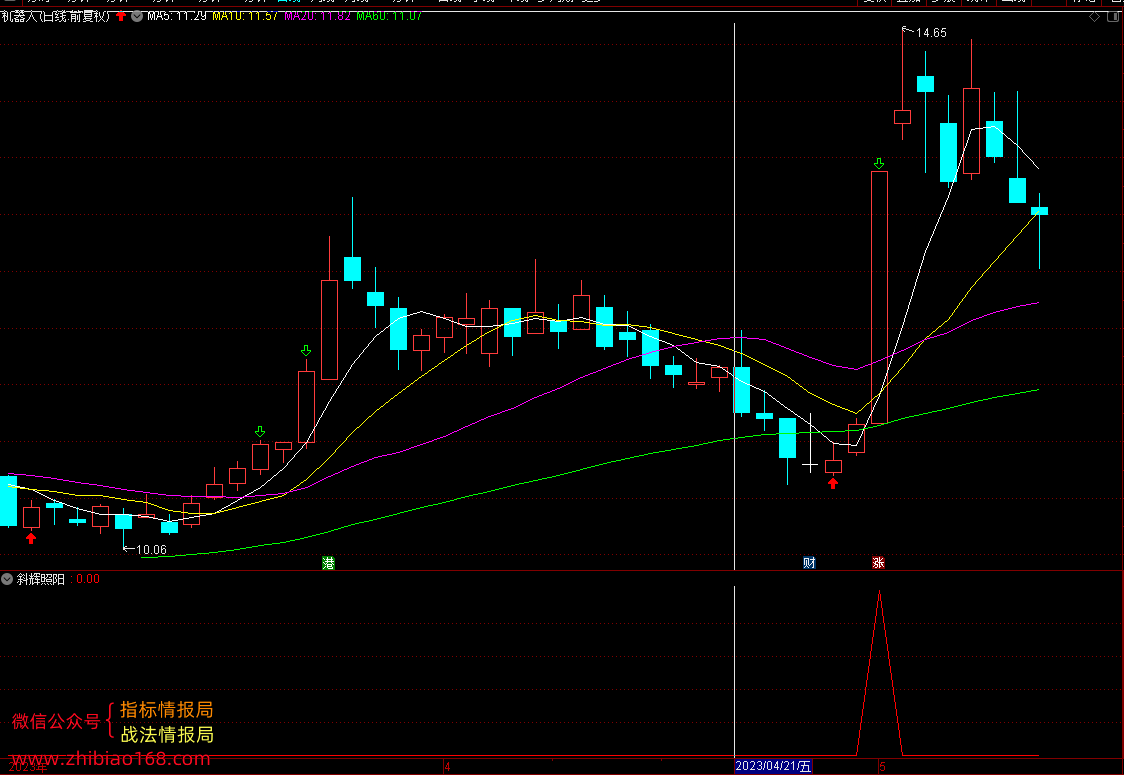Open the red 涨 event marker
Screen dimensions: 1124x775
click(x=878, y=563)
